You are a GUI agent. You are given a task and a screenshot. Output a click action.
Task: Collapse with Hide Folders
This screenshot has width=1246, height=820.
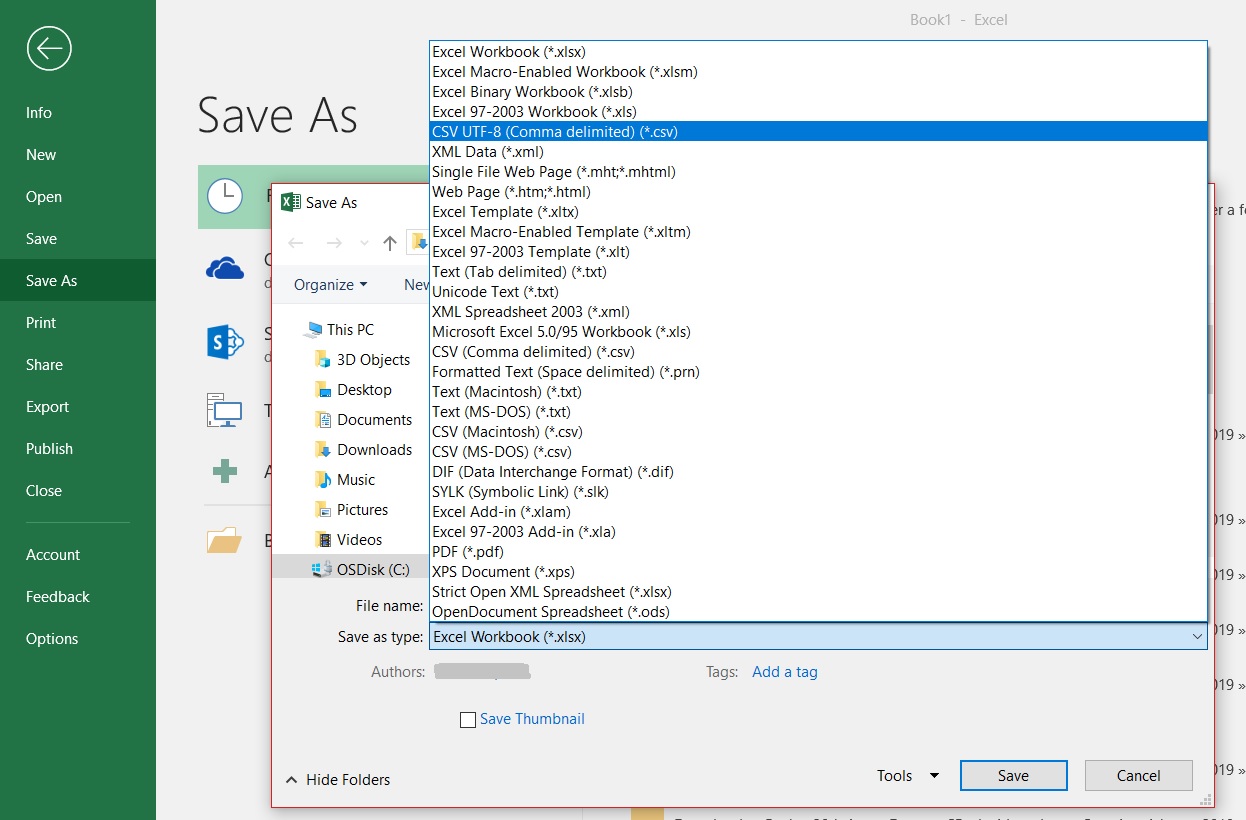click(x=338, y=779)
